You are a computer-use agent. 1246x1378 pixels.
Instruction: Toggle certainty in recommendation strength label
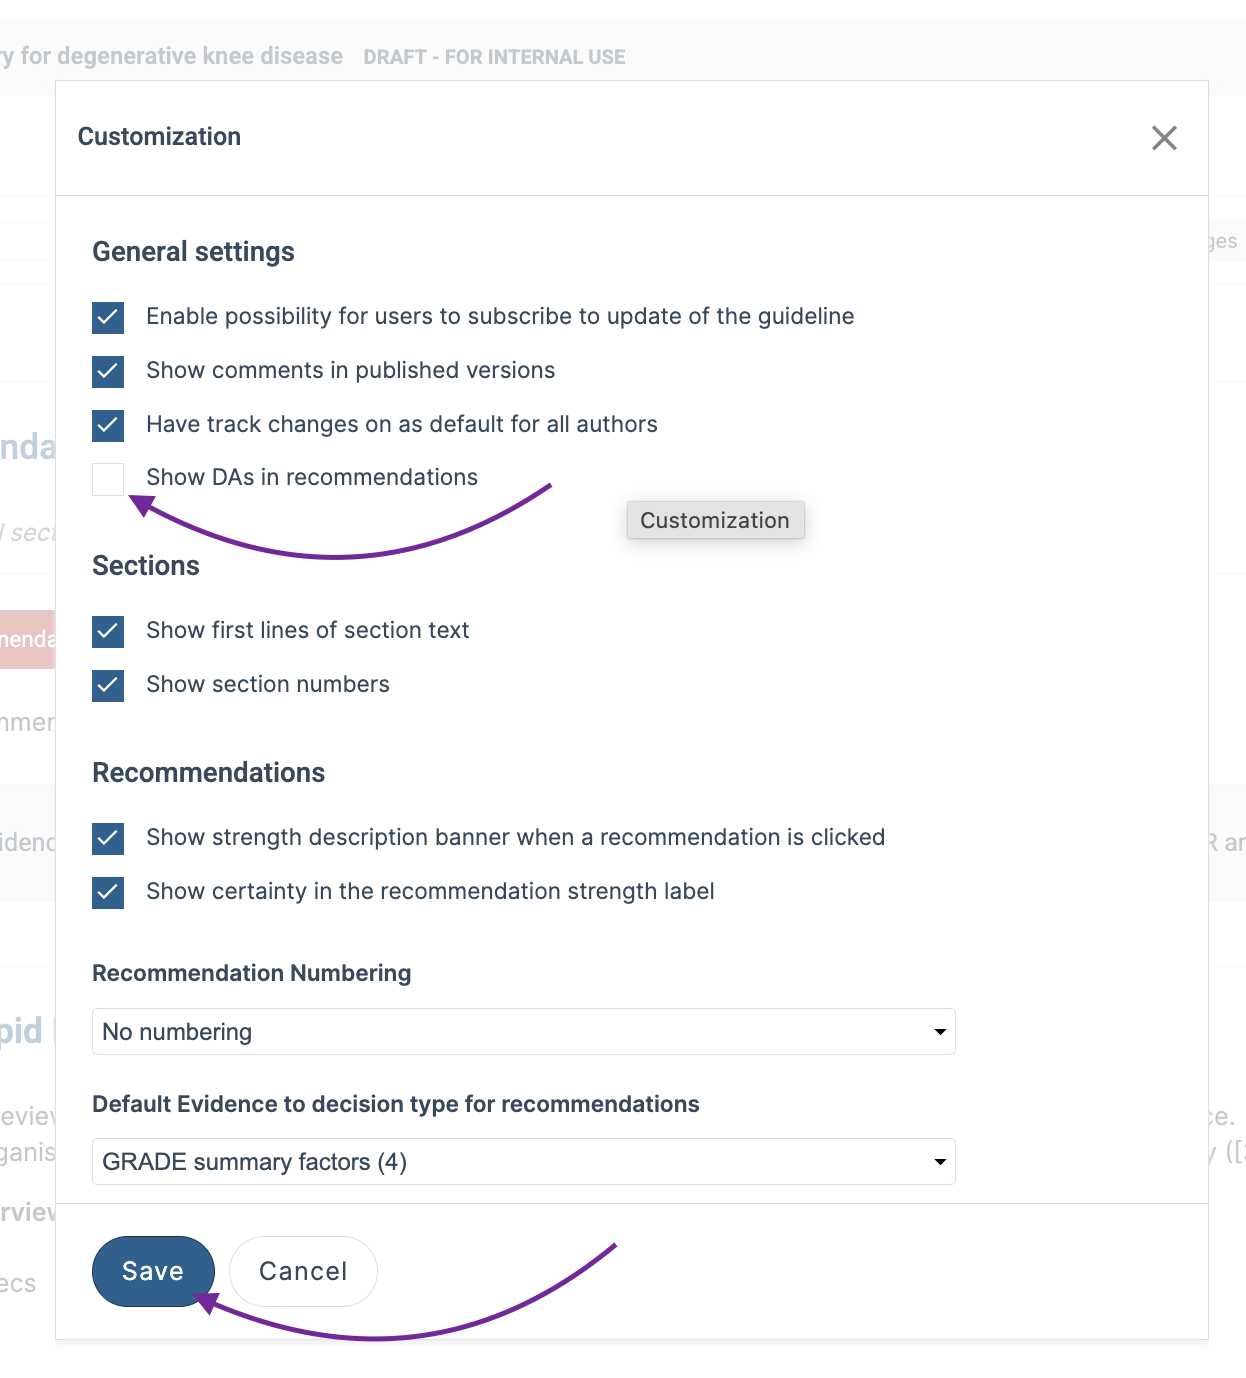click(108, 893)
